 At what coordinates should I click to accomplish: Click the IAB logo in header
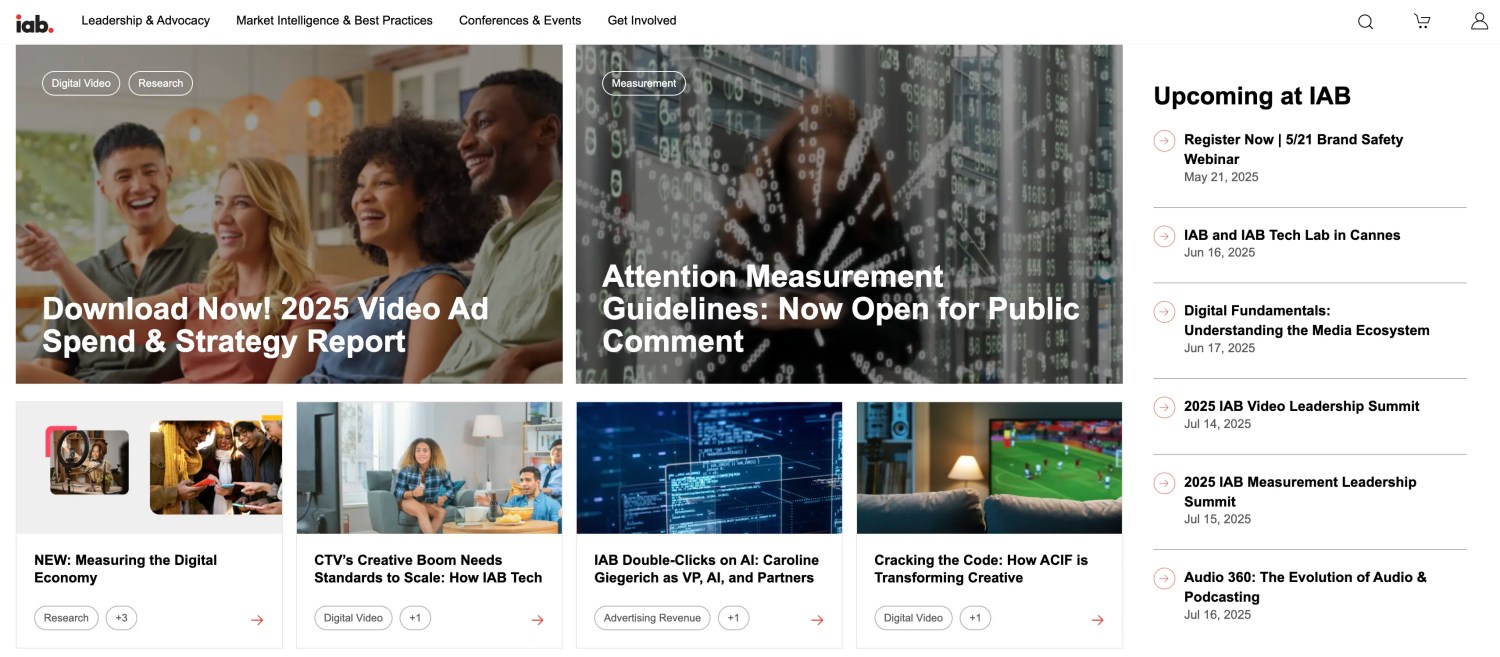click(x=34, y=22)
